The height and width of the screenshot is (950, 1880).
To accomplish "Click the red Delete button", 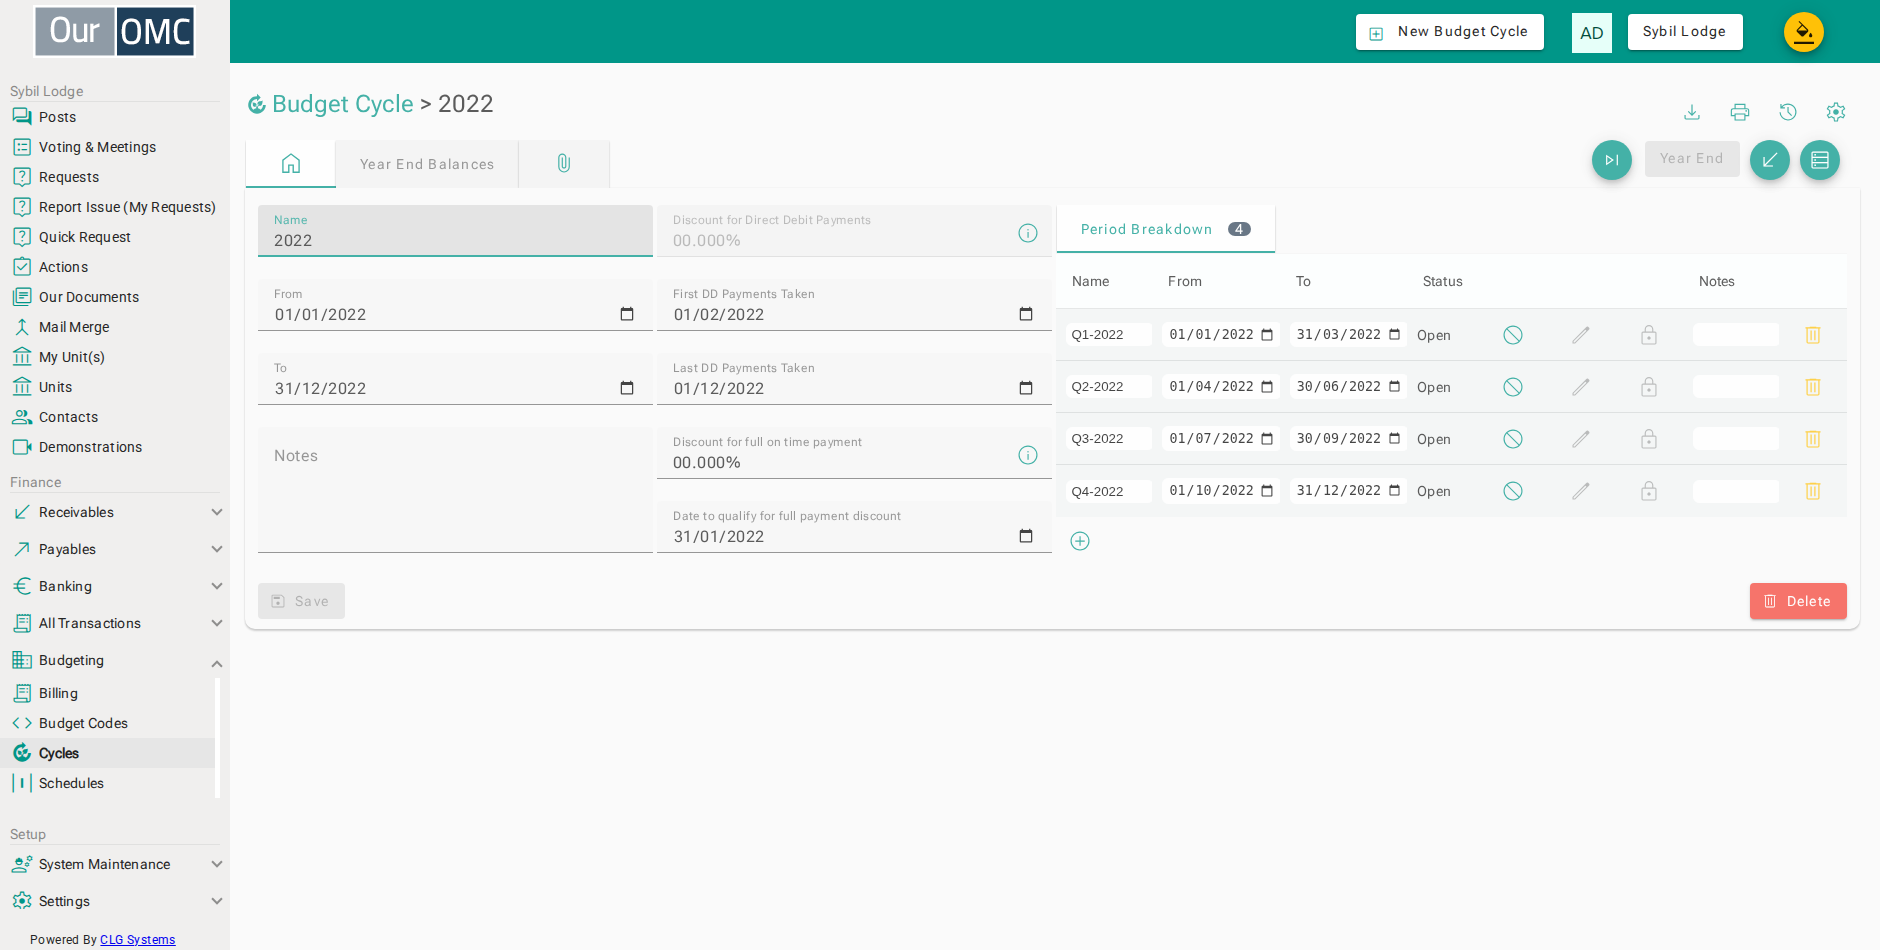I will 1798,601.
